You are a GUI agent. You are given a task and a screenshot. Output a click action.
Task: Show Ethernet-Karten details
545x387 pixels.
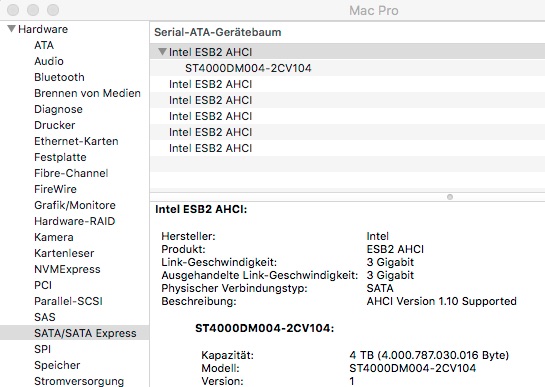tap(76, 141)
